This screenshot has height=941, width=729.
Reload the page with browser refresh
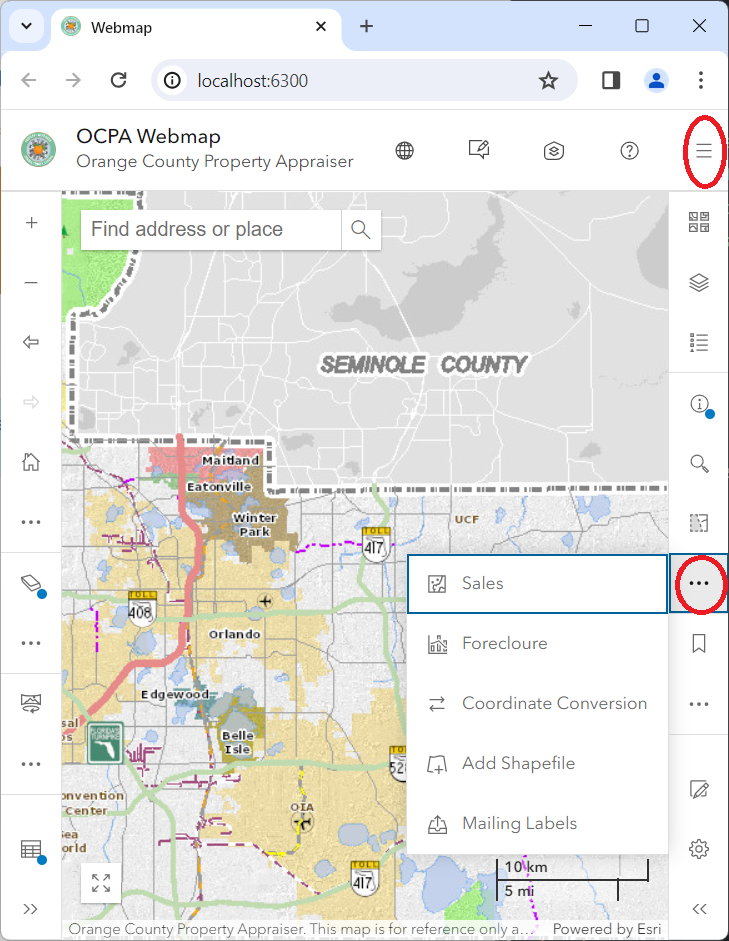(119, 80)
